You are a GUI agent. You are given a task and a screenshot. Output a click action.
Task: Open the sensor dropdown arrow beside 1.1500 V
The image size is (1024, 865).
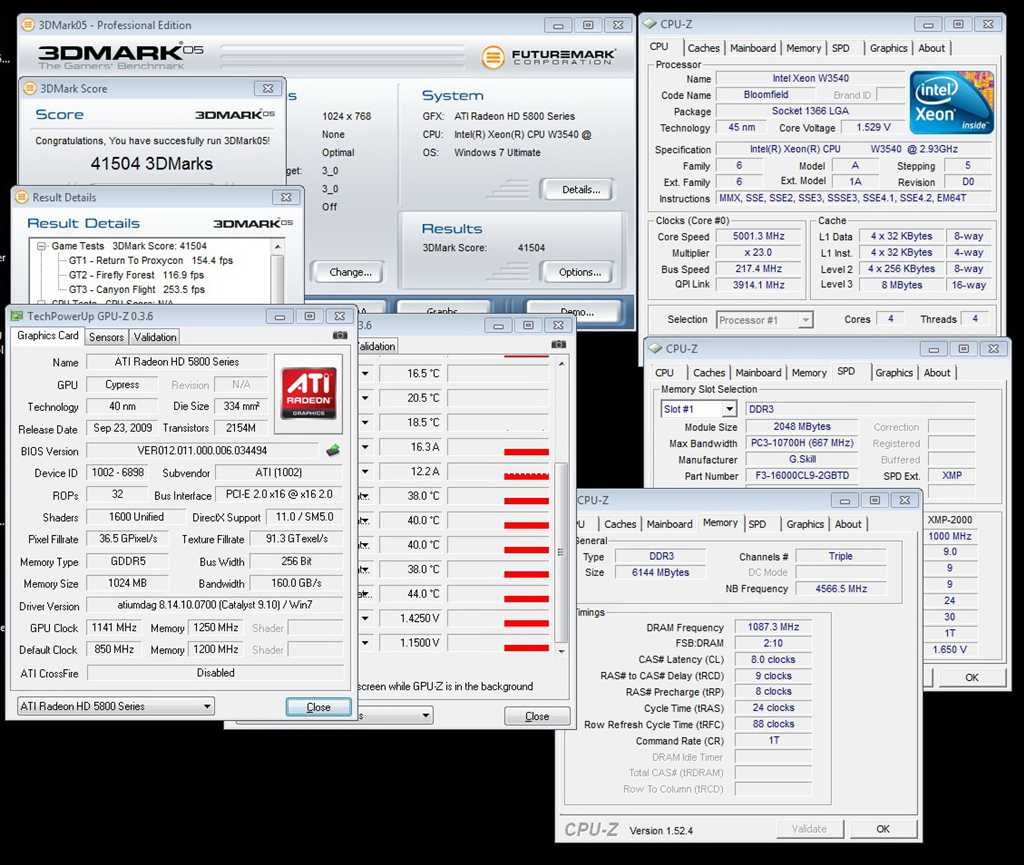tap(365, 643)
